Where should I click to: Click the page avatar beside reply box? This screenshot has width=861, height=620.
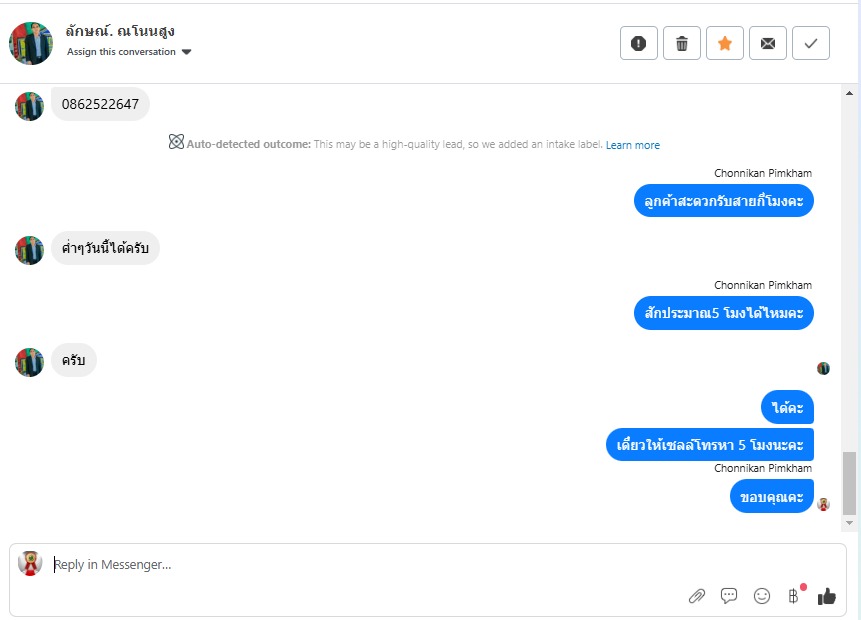(x=30, y=563)
